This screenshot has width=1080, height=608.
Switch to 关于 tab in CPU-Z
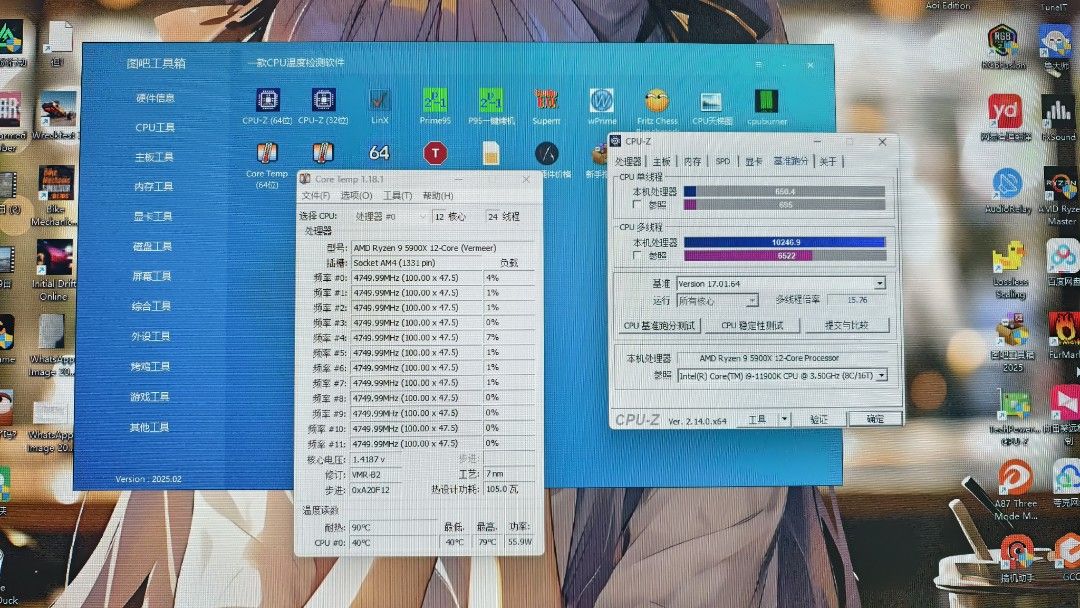click(x=828, y=161)
